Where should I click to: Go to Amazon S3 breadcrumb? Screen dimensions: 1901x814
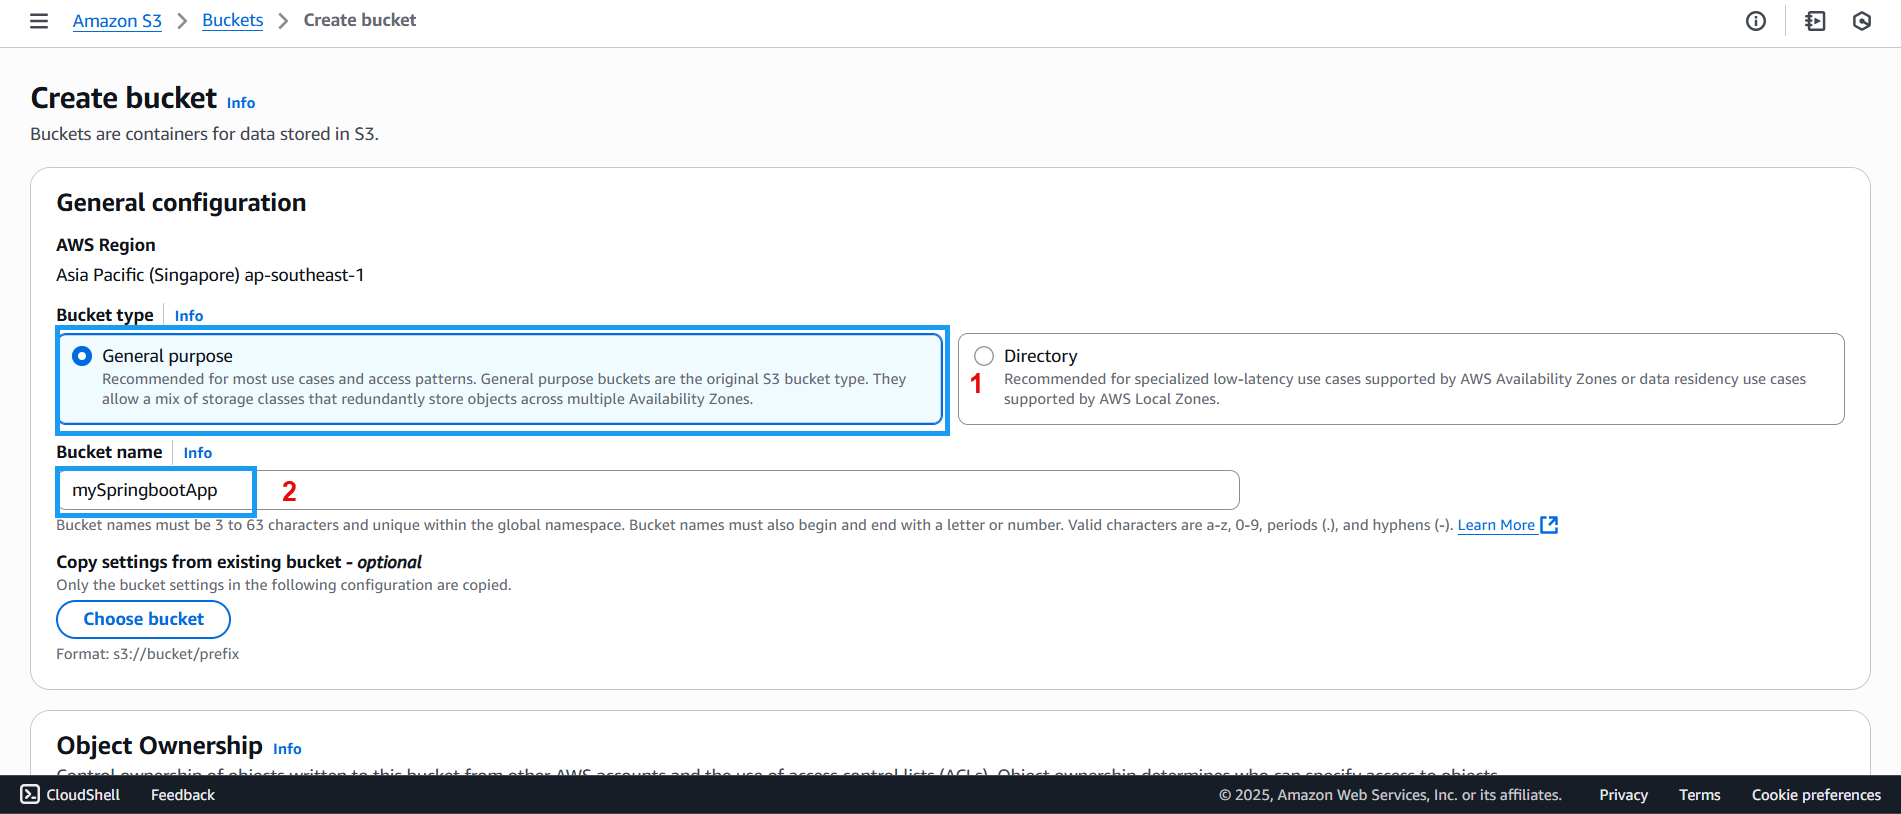(117, 21)
